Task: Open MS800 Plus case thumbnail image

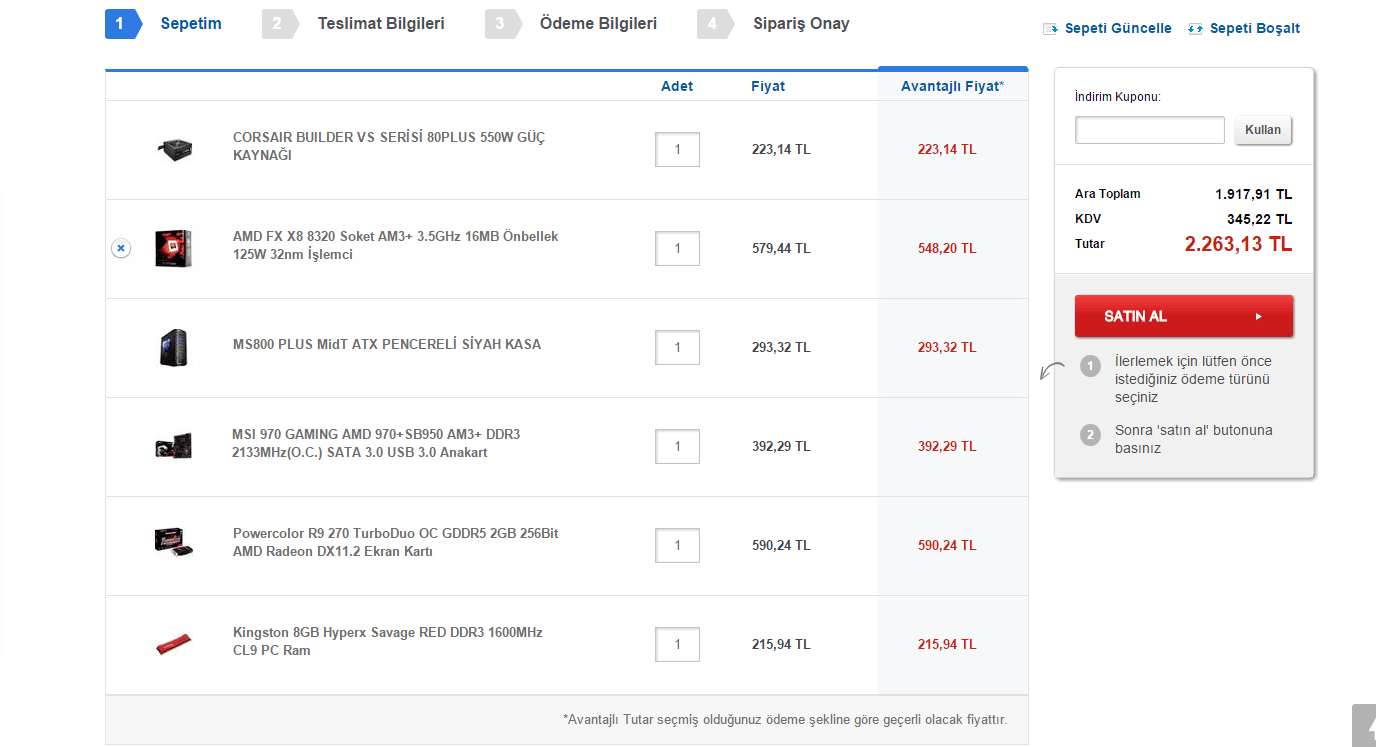Action: pyautogui.click(x=173, y=347)
